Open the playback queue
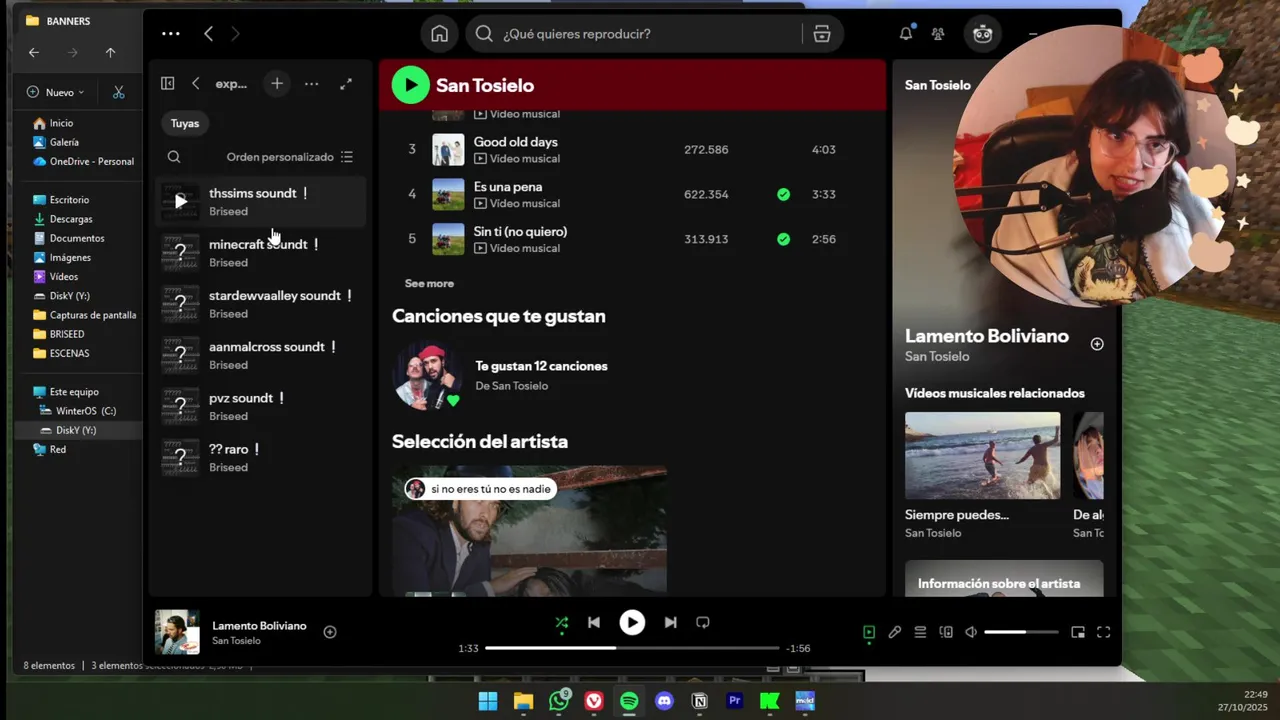 [x=920, y=632]
